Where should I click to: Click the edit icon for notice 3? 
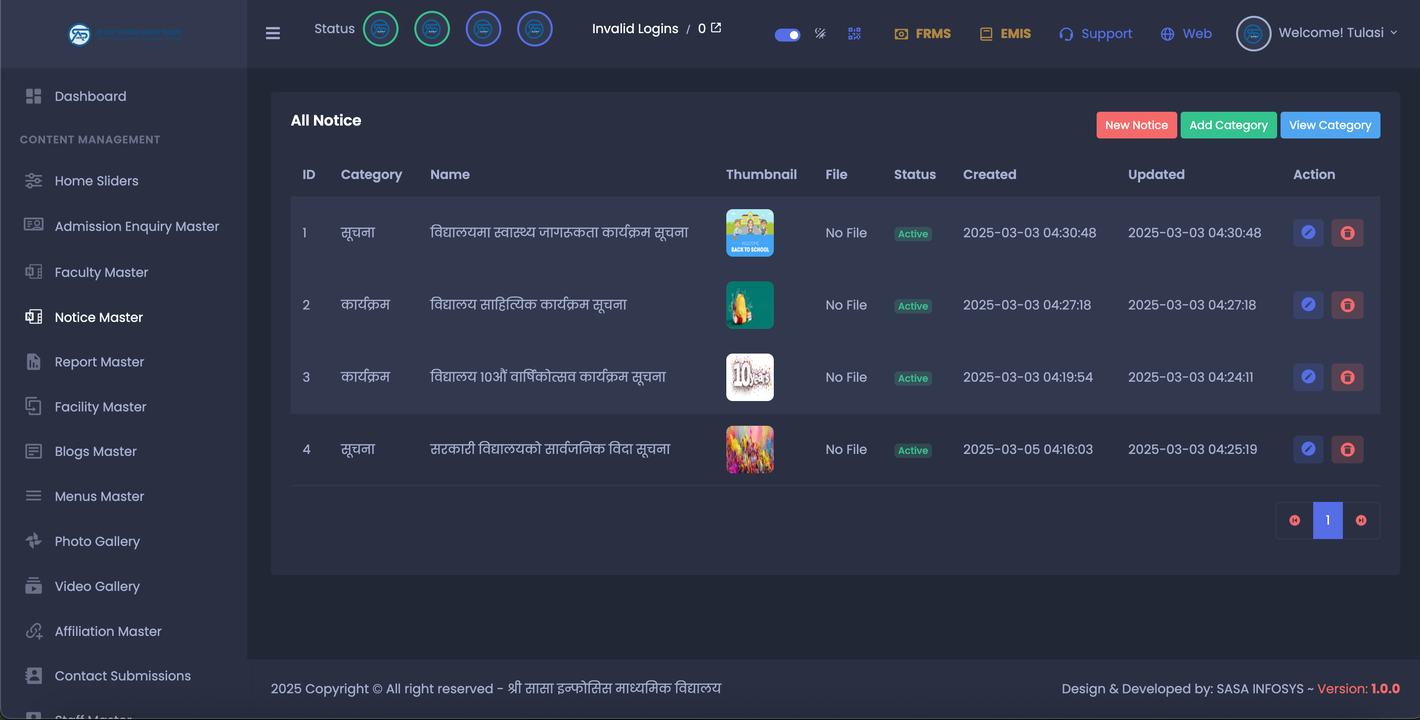[1308, 377]
